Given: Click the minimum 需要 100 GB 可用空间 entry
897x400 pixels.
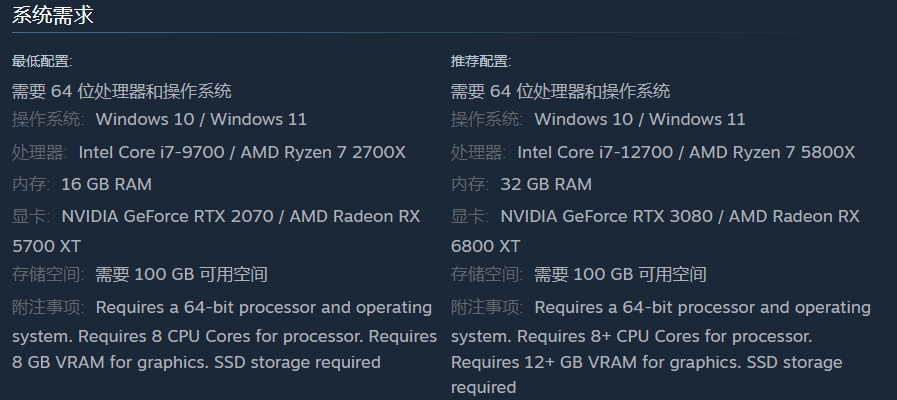Looking at the screenshot, I should point(181,274).
